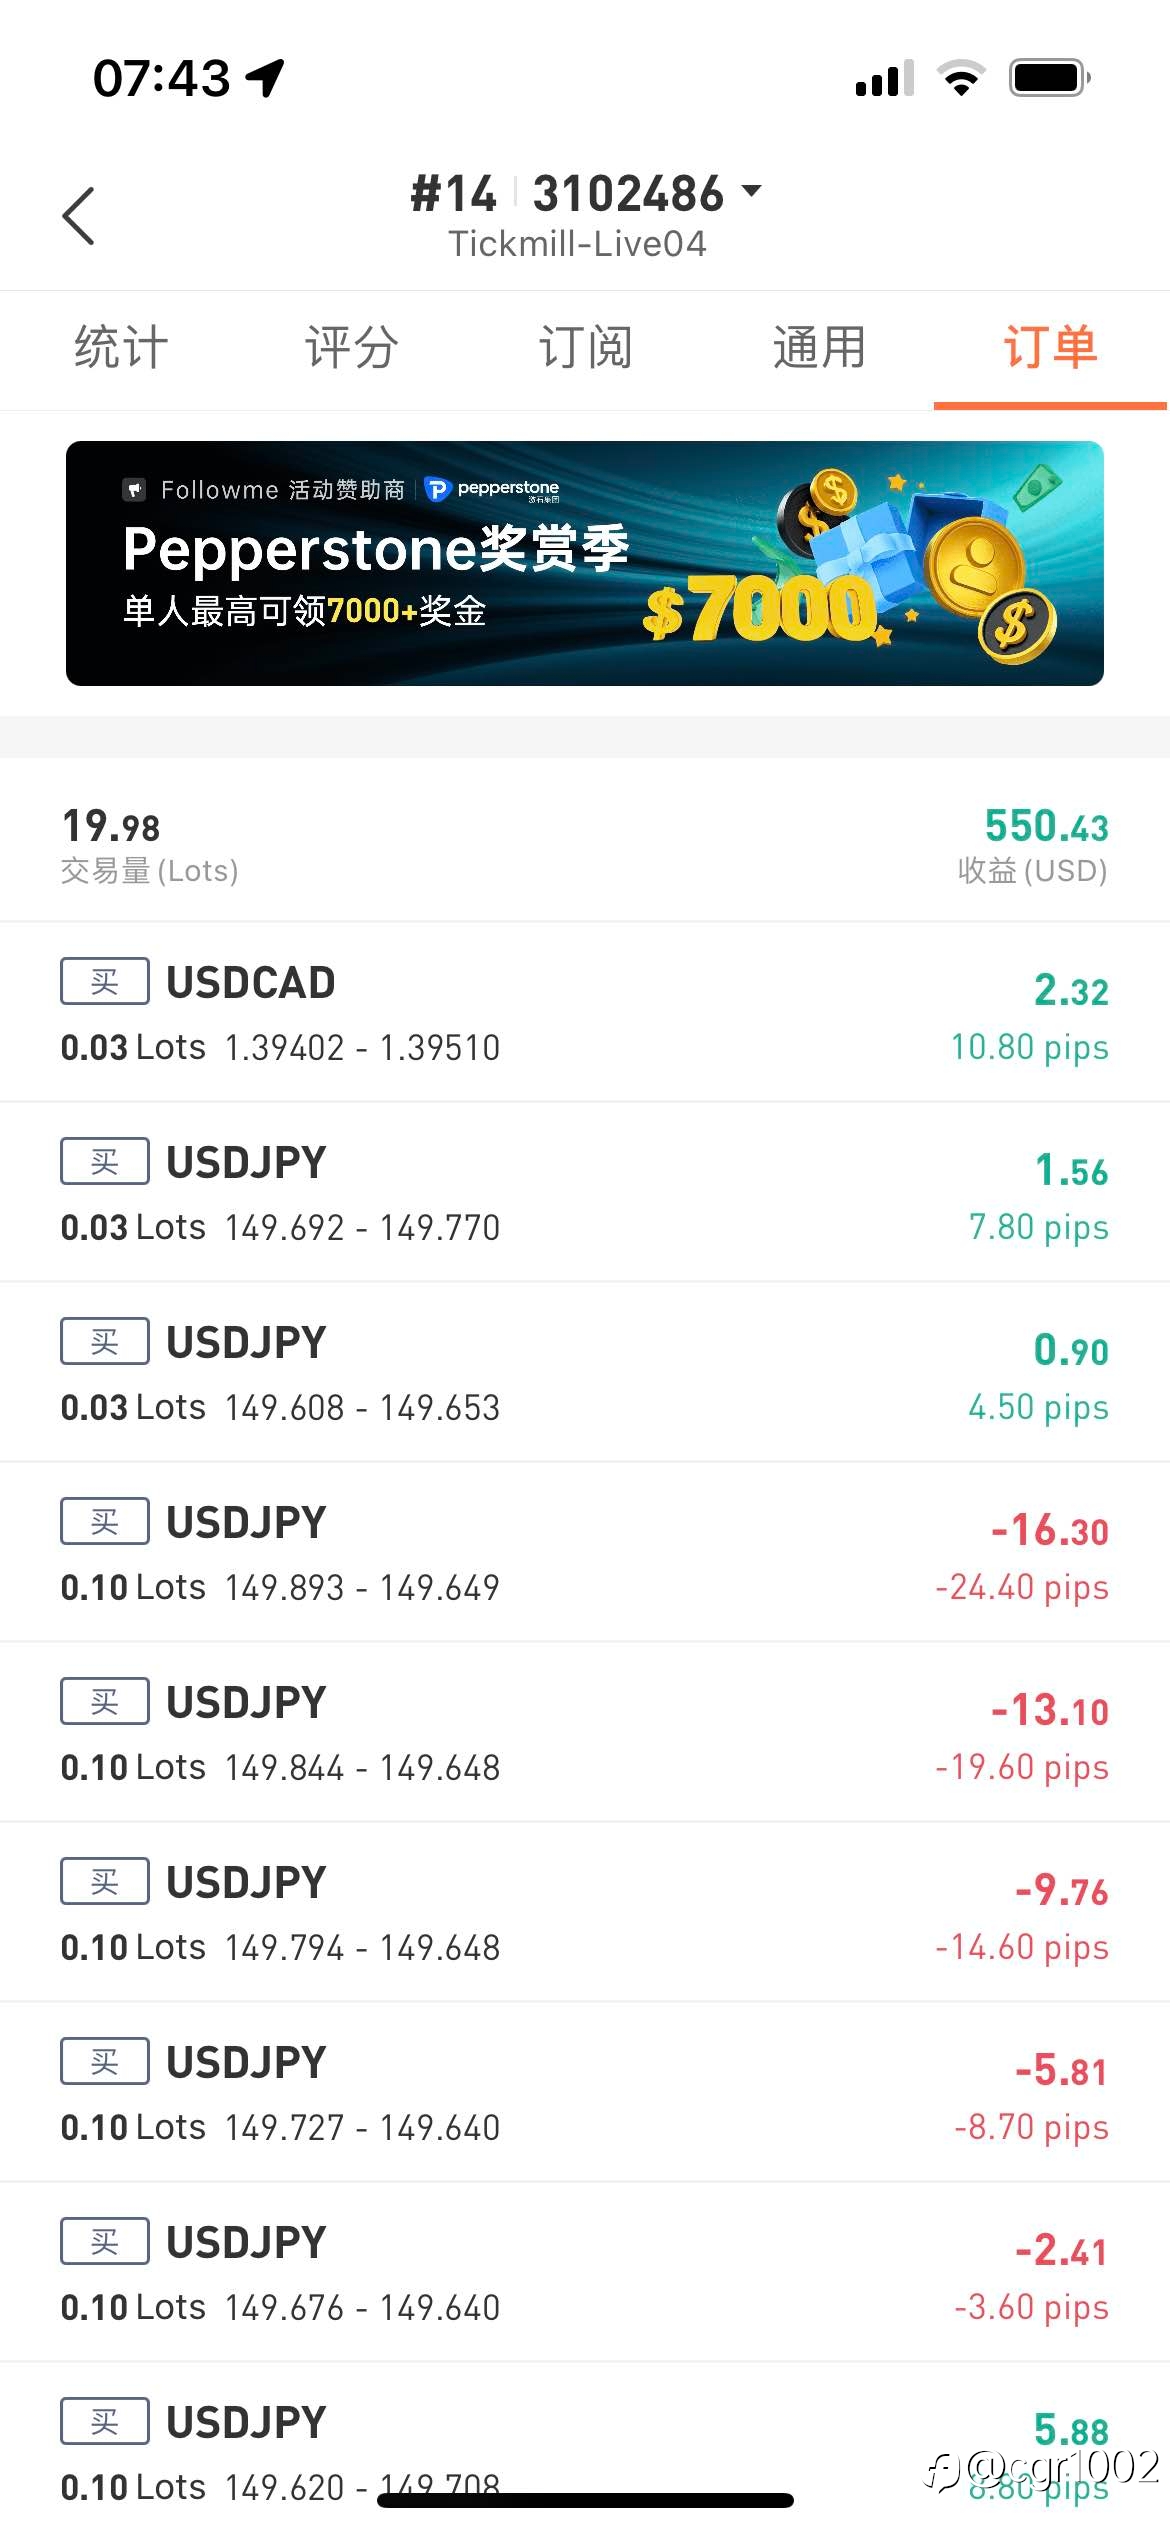Open USDJPY order with 1.56 profit
Image resolution: width=1170 pixels, height=2532 pixels.
[585, 1192]
